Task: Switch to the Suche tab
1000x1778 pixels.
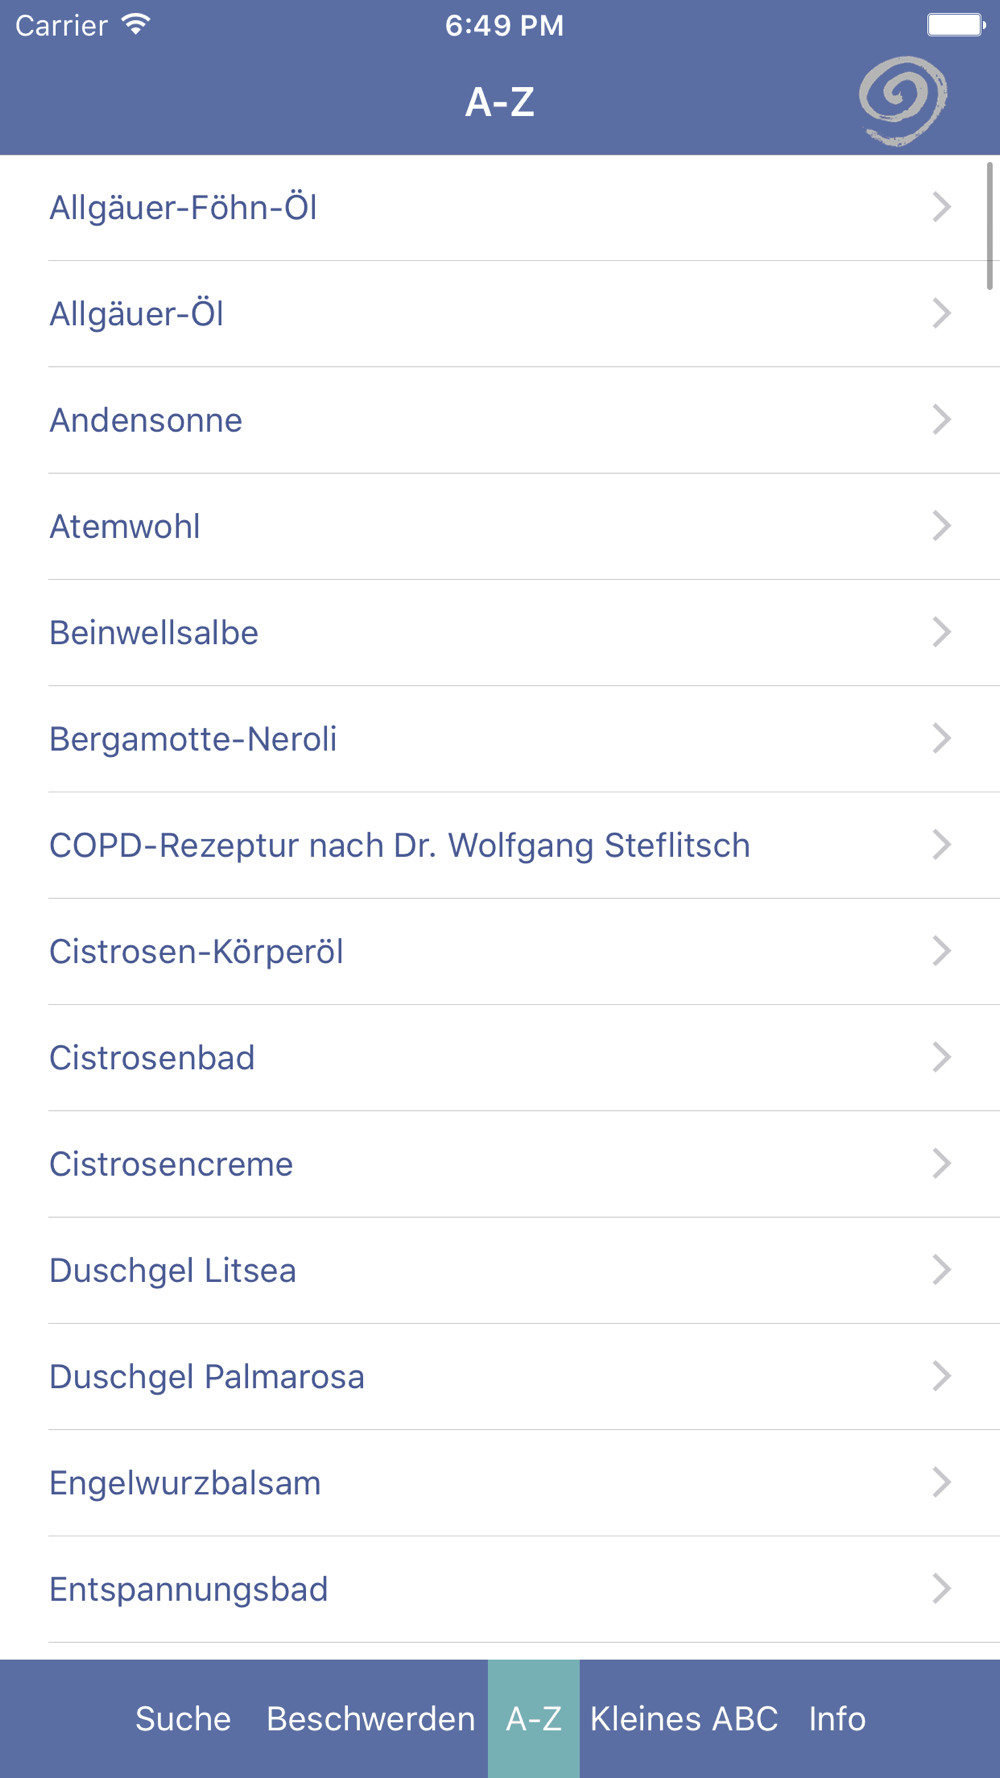Action: [x=183, y=1718]
